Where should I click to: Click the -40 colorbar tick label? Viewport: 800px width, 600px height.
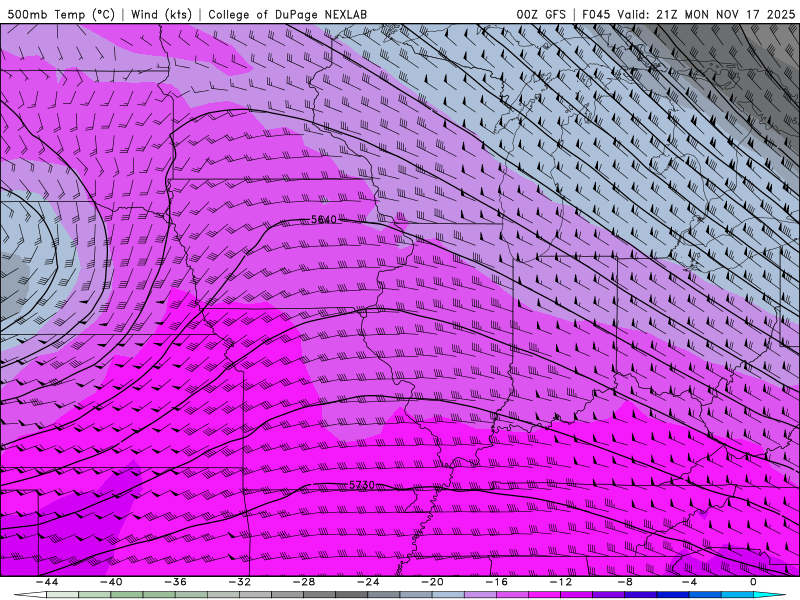pyautogui.click(x=111, y=582)
